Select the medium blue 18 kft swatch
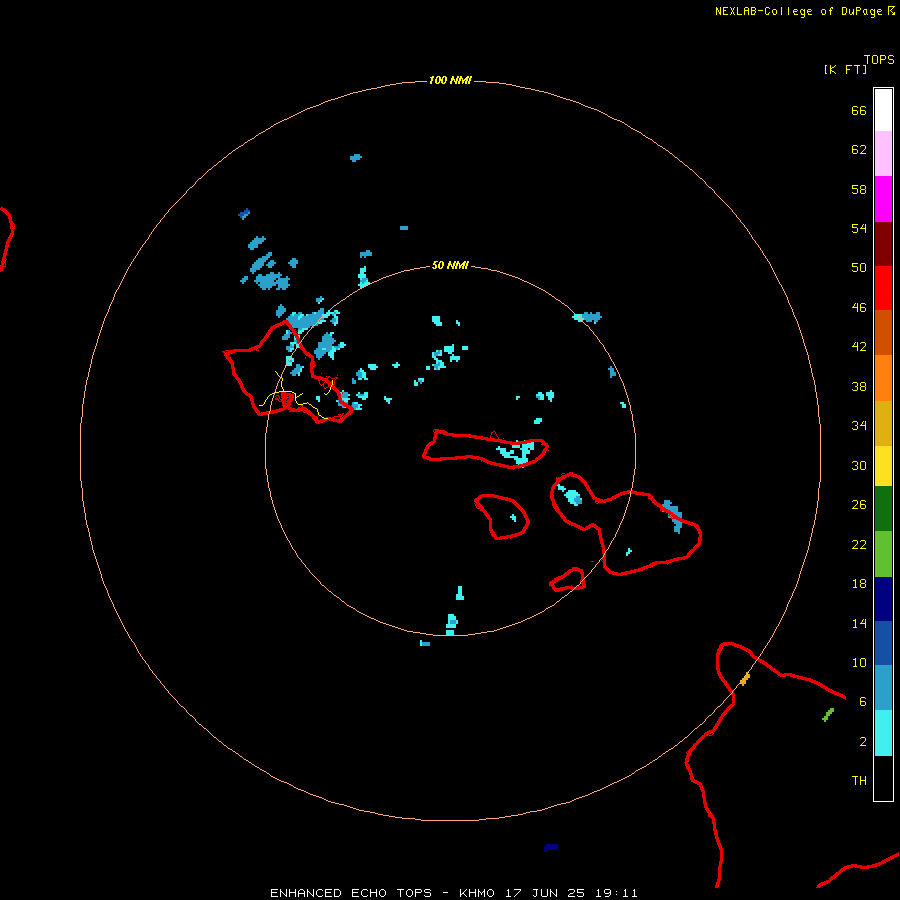900x900 pixels. click(x=883, y=643)
